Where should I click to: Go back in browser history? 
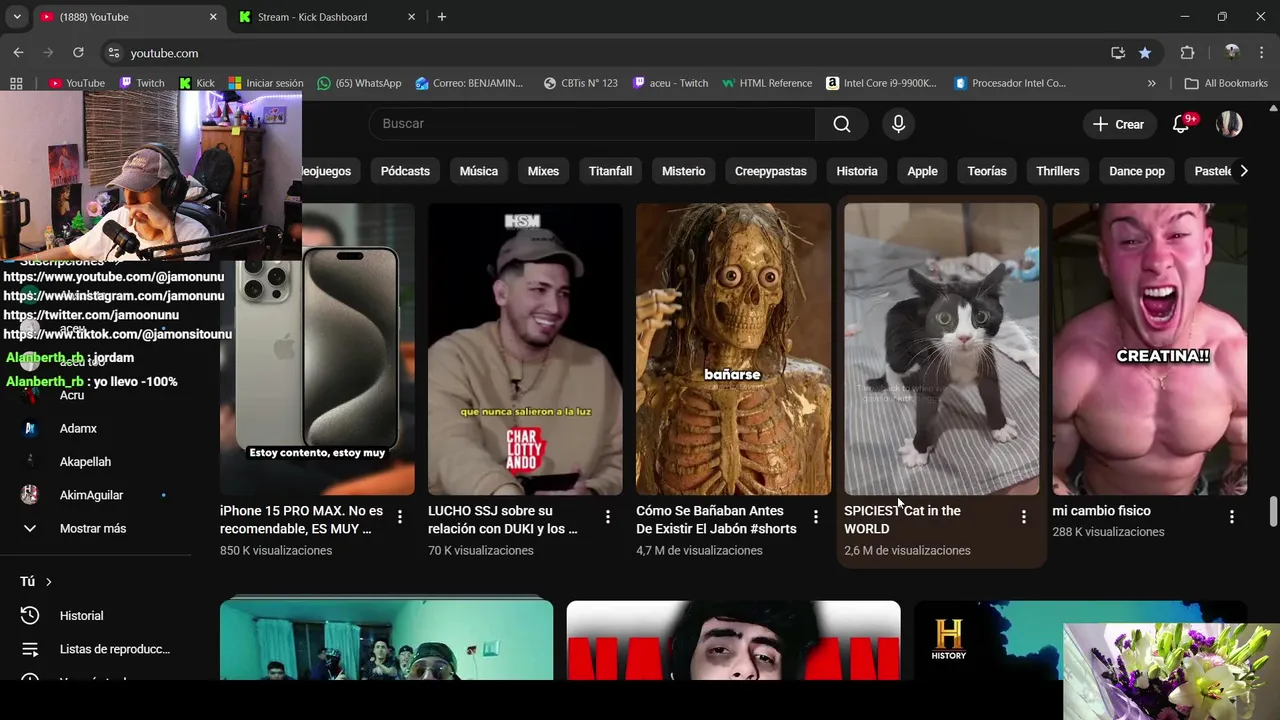(x=18, y=53)
